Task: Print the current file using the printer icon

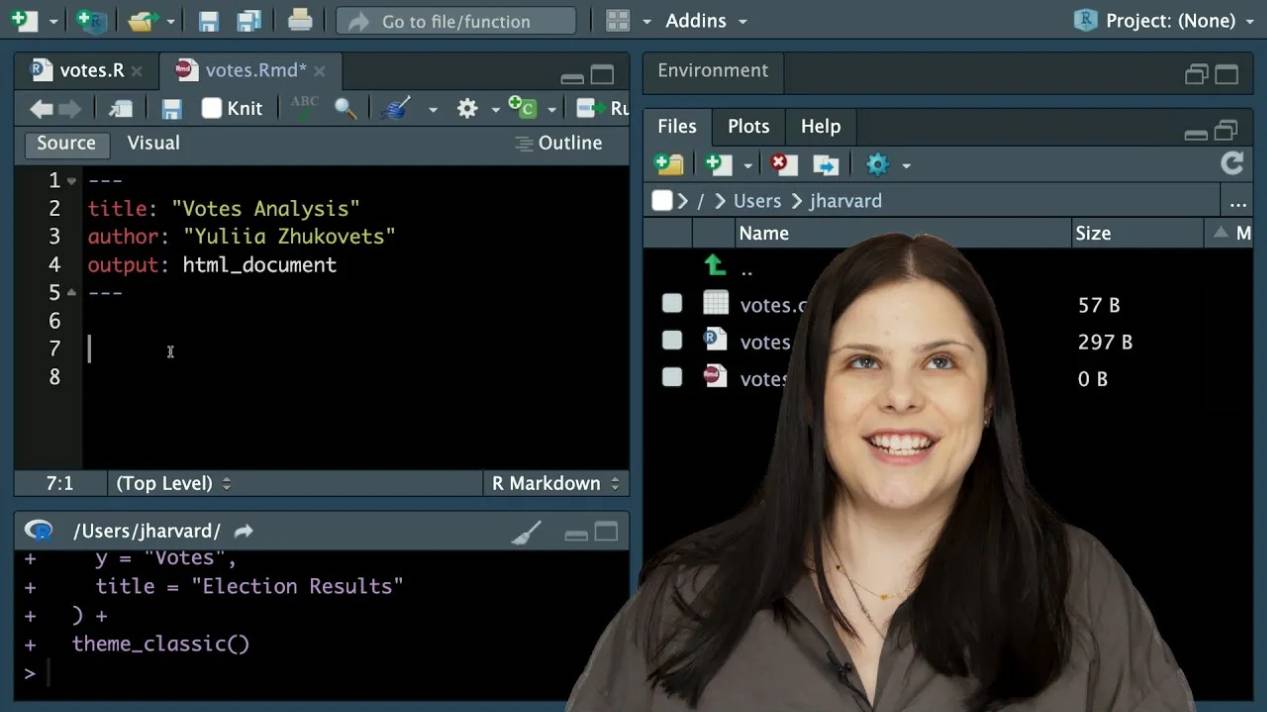Action: pyautogui.click(x=300, y=19)
